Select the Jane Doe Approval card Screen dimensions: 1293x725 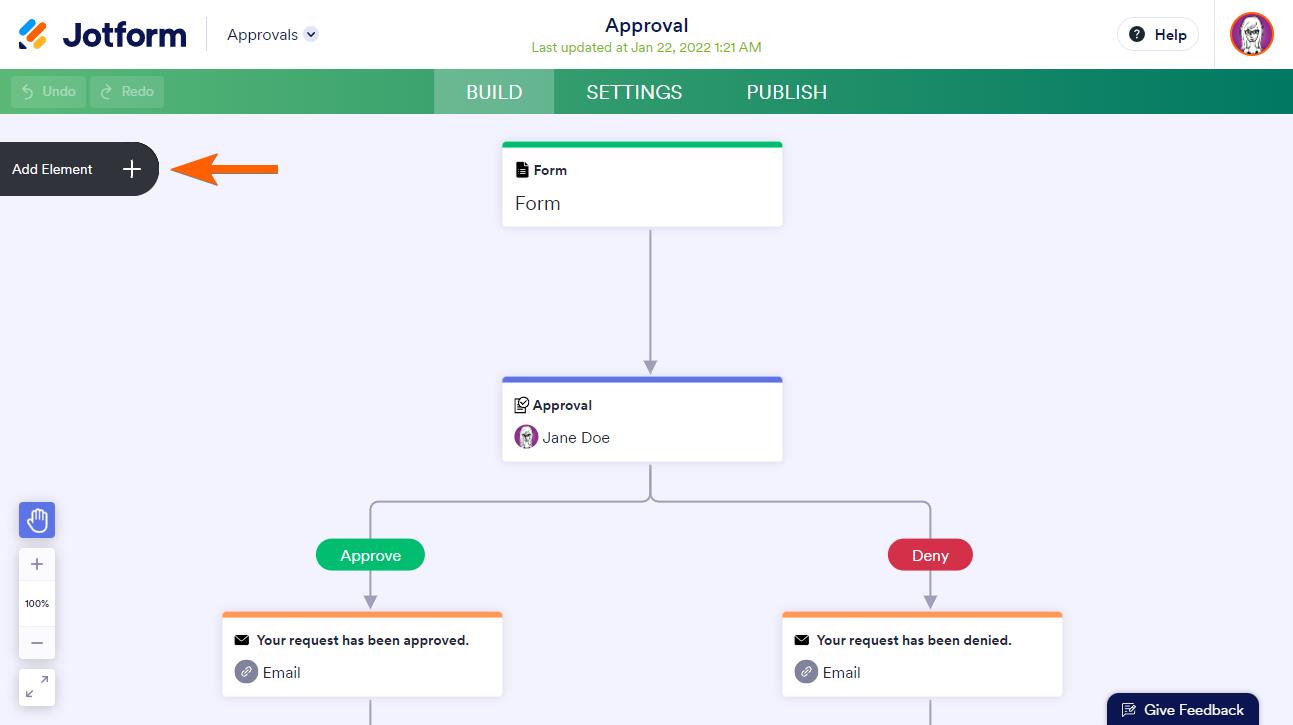coord(642,421)
